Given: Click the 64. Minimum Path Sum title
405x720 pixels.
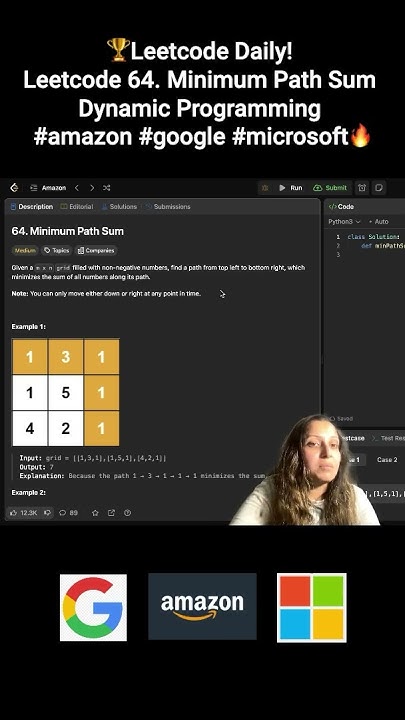Looking at the screenshot, I should [68, 231].
